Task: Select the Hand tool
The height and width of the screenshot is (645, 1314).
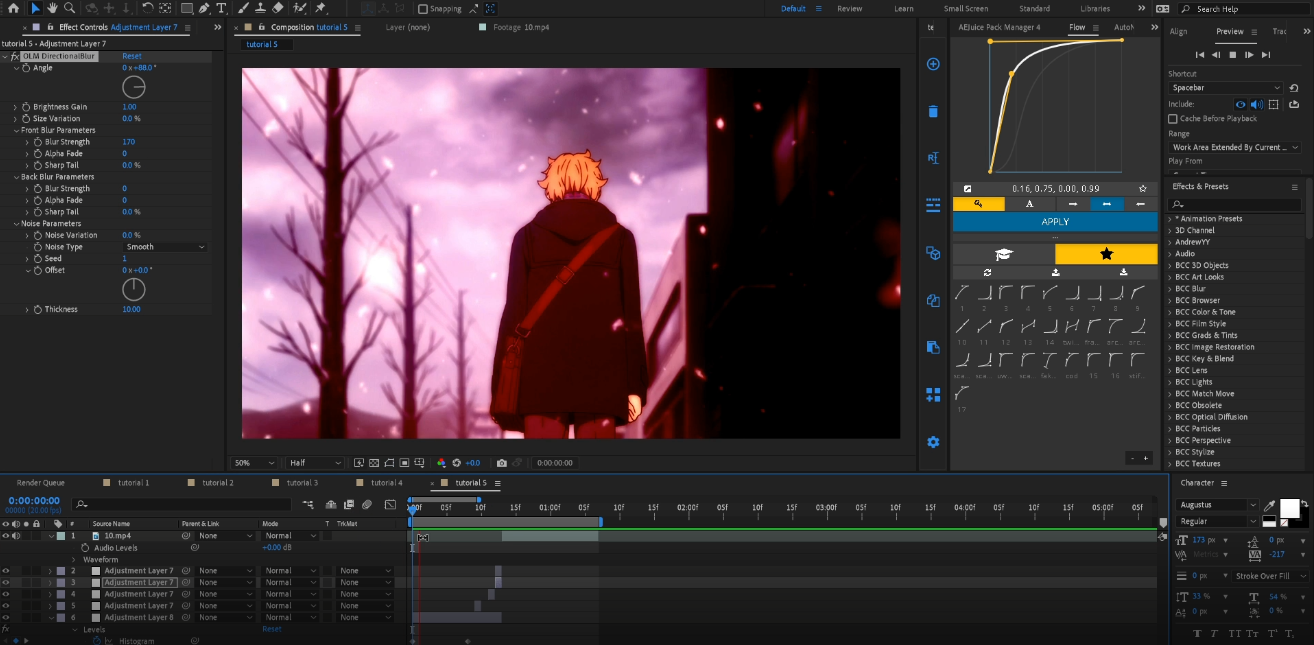Action: tap(52, 8)
